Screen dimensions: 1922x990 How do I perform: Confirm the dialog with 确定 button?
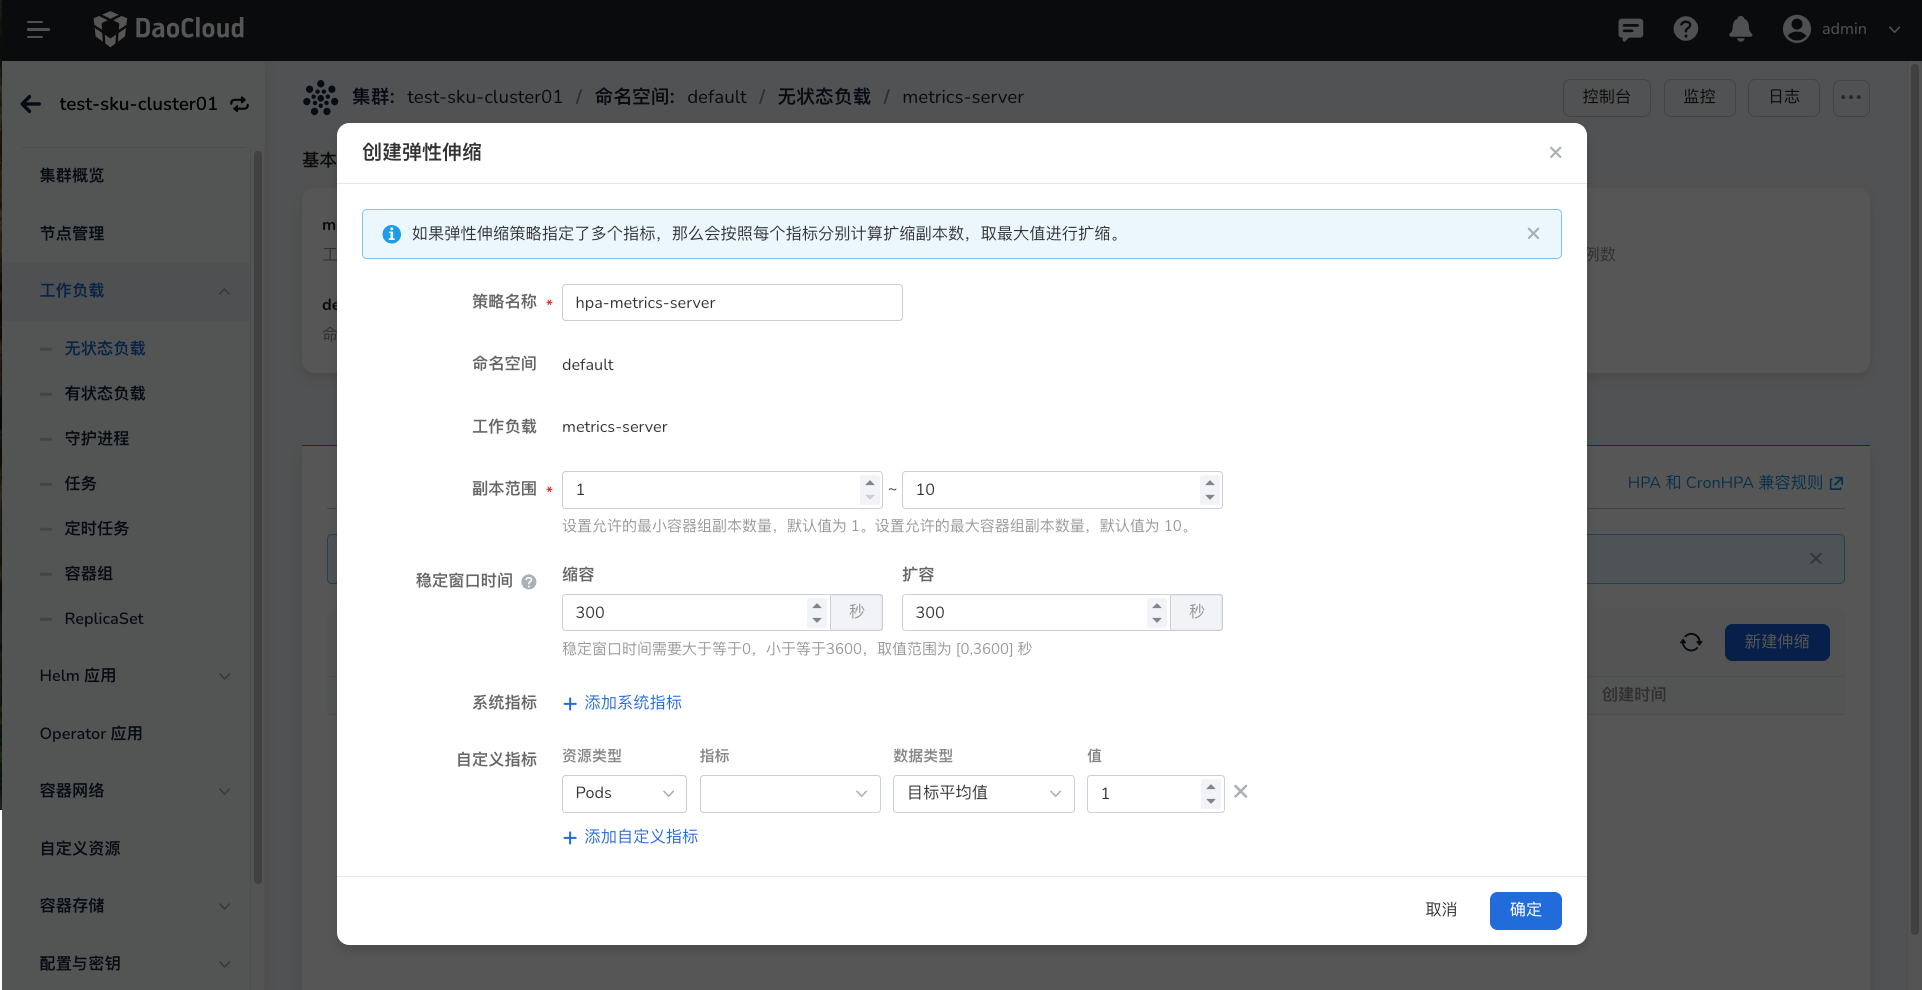[1525, 910]
